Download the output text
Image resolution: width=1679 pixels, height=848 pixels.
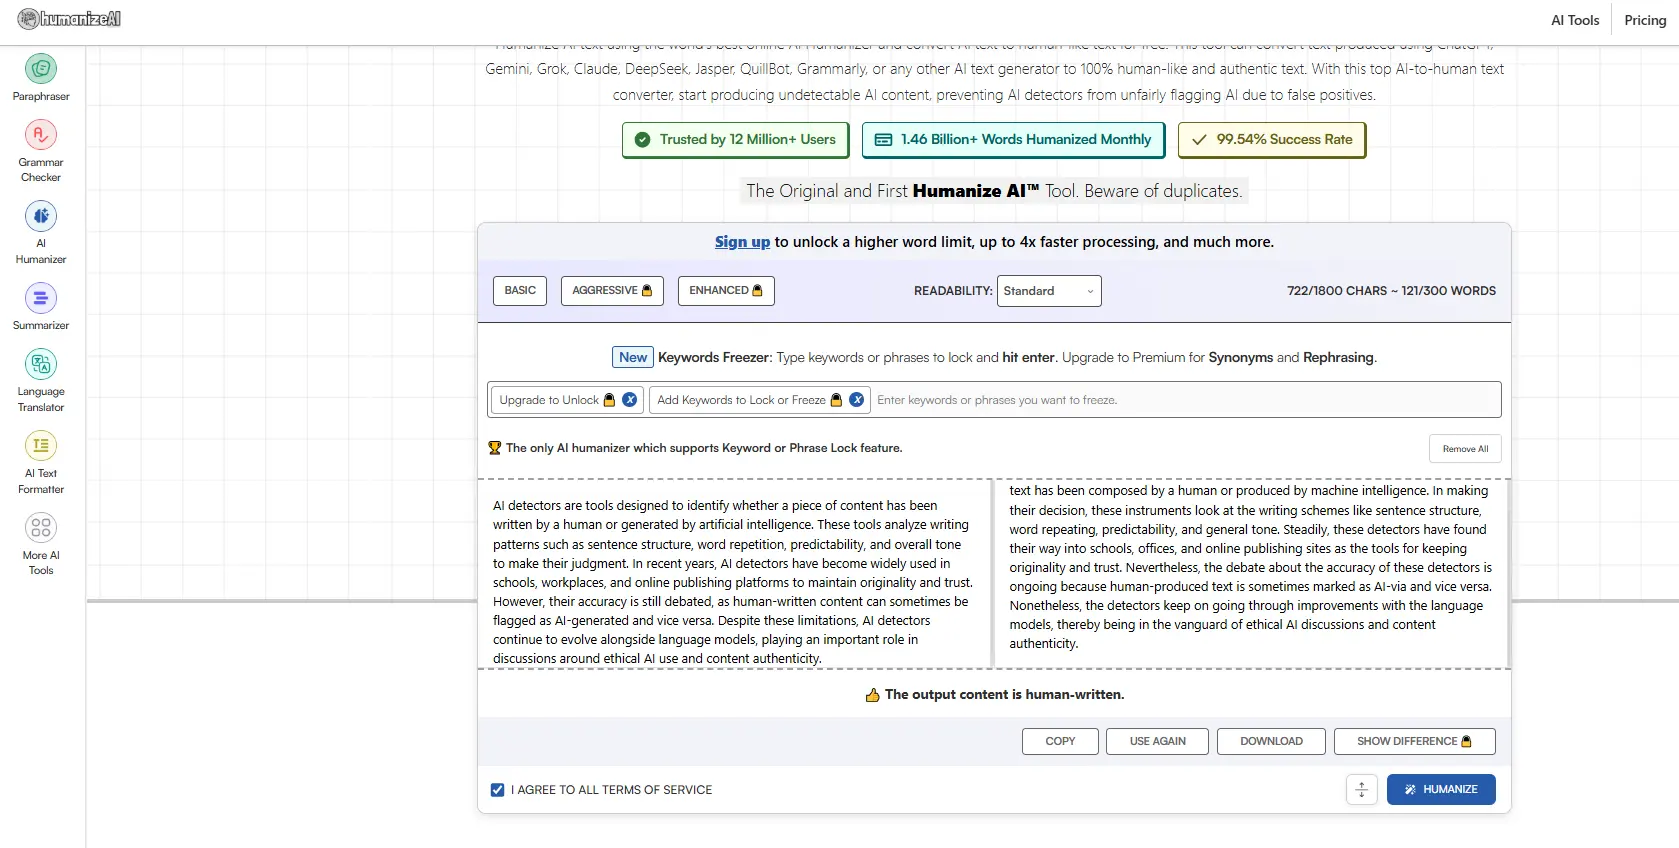point(1271,742)
